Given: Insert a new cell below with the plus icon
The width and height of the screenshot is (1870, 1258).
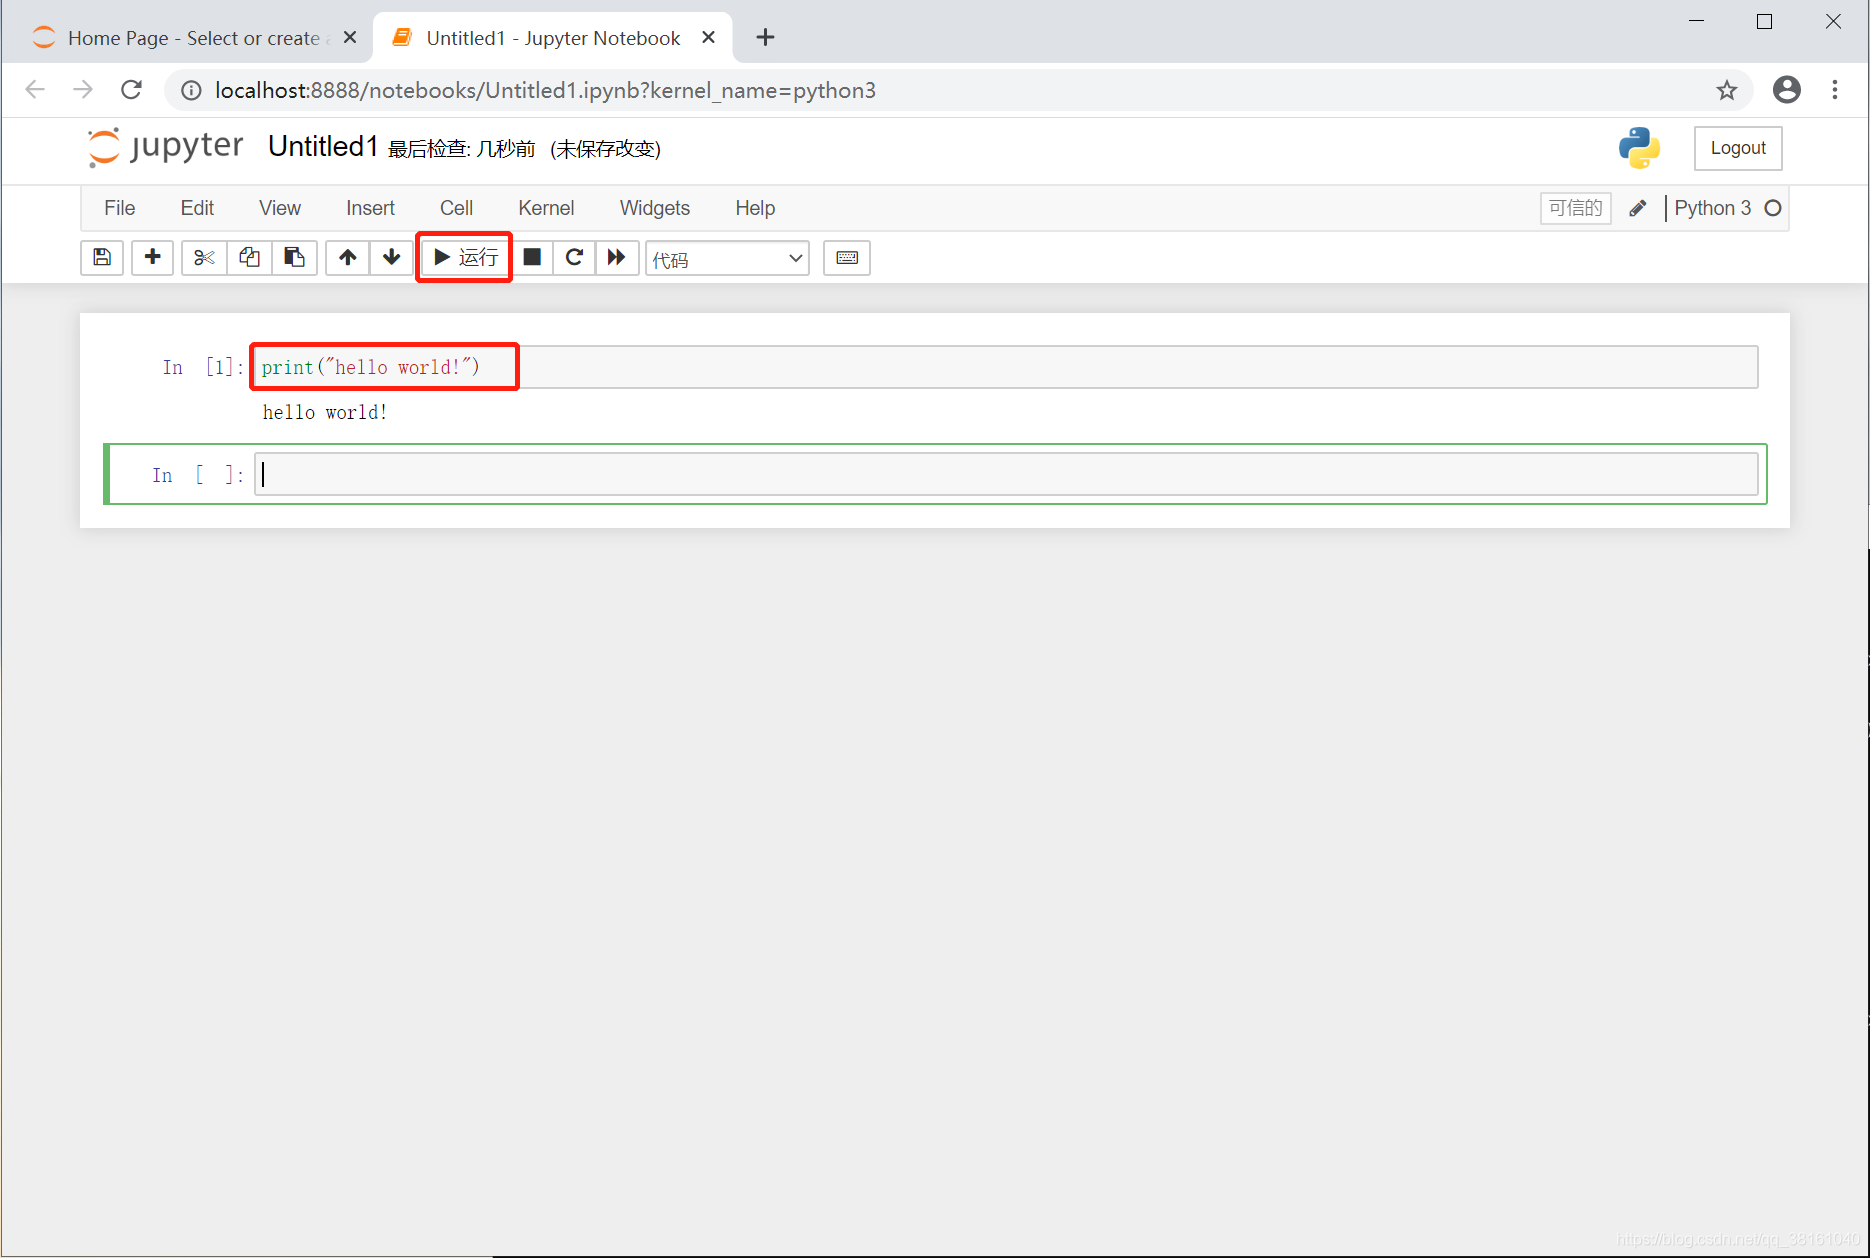Looking at the screenshot, I should pos(153,258).
